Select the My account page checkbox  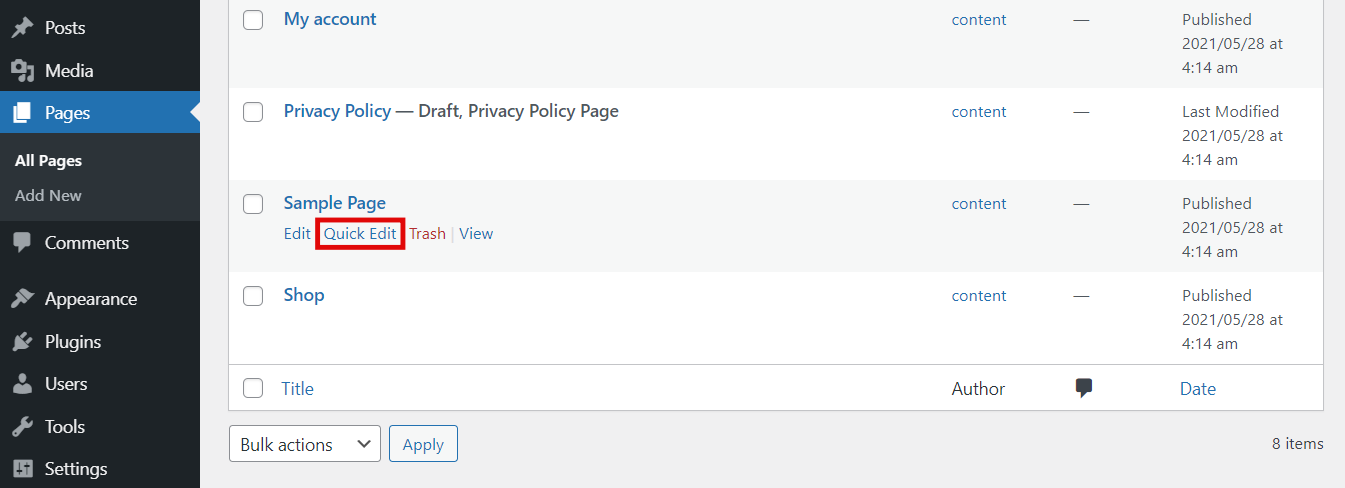coord(253,20)
